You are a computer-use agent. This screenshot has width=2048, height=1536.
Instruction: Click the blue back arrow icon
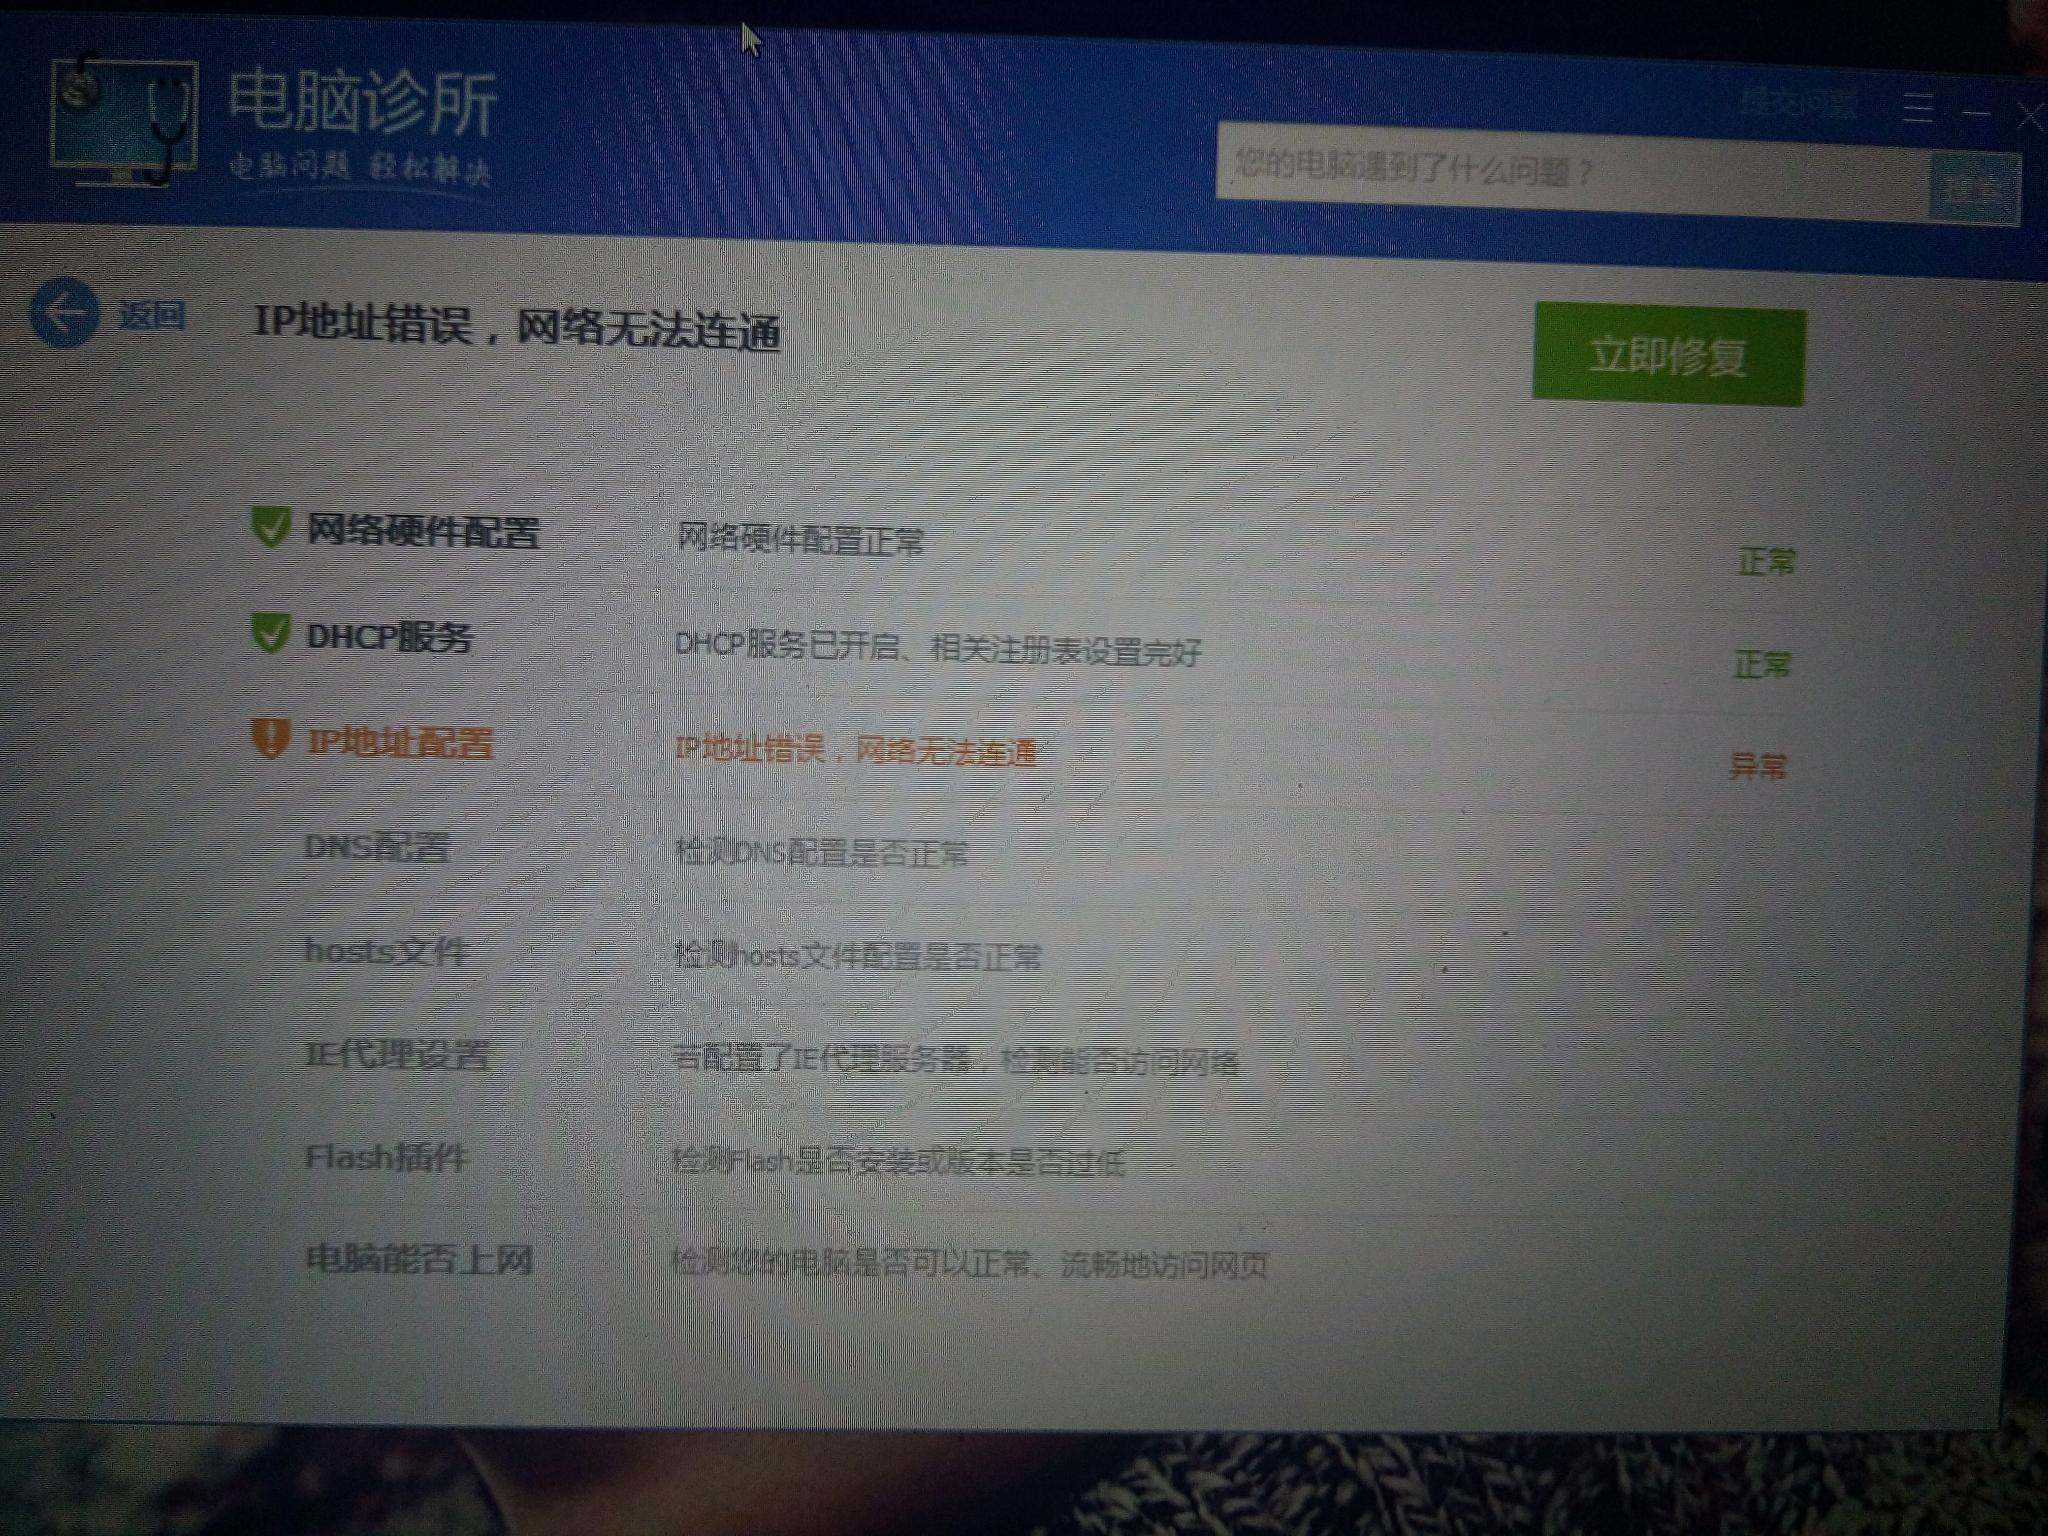(63, 312)
